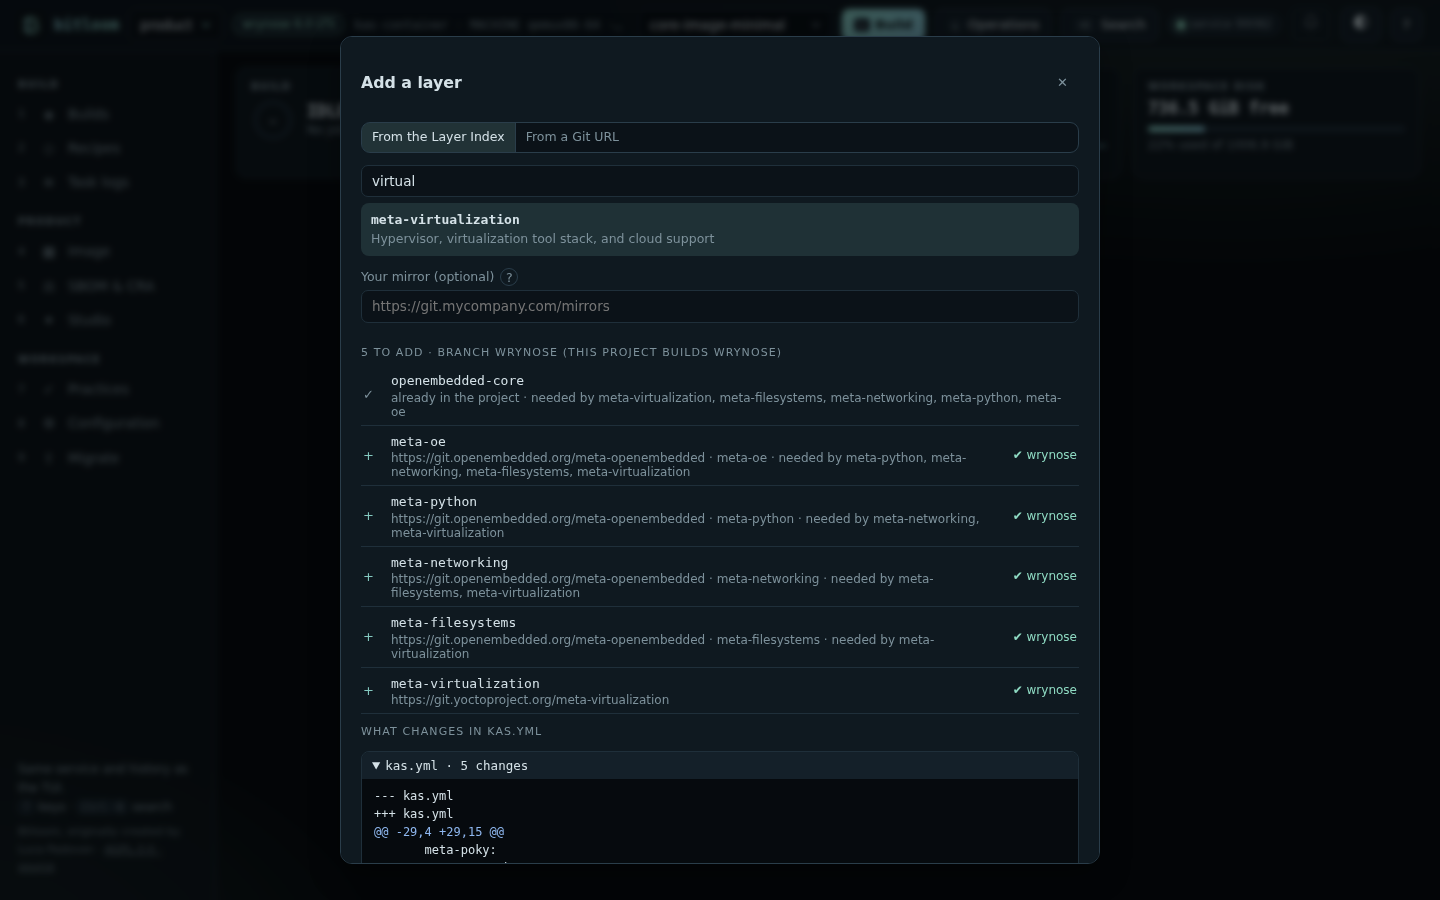Click the meta-oe layer name
The width and height of the screenshot is (1440, 900).
pos(418,442)
